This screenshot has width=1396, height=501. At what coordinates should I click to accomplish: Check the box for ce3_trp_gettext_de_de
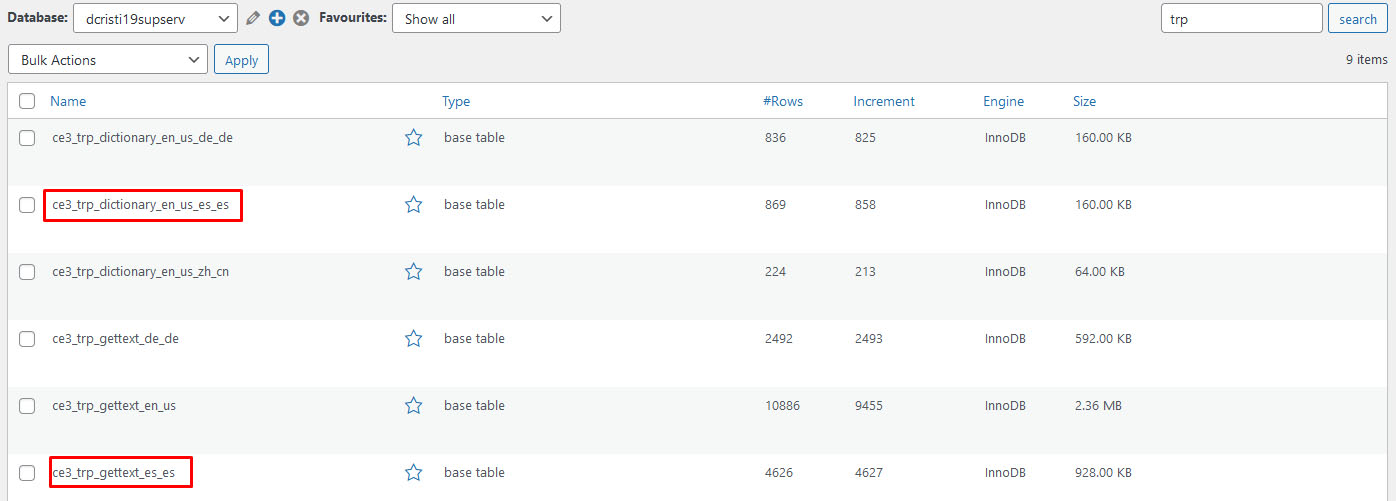pyautogui.click(x=27, y=339)
